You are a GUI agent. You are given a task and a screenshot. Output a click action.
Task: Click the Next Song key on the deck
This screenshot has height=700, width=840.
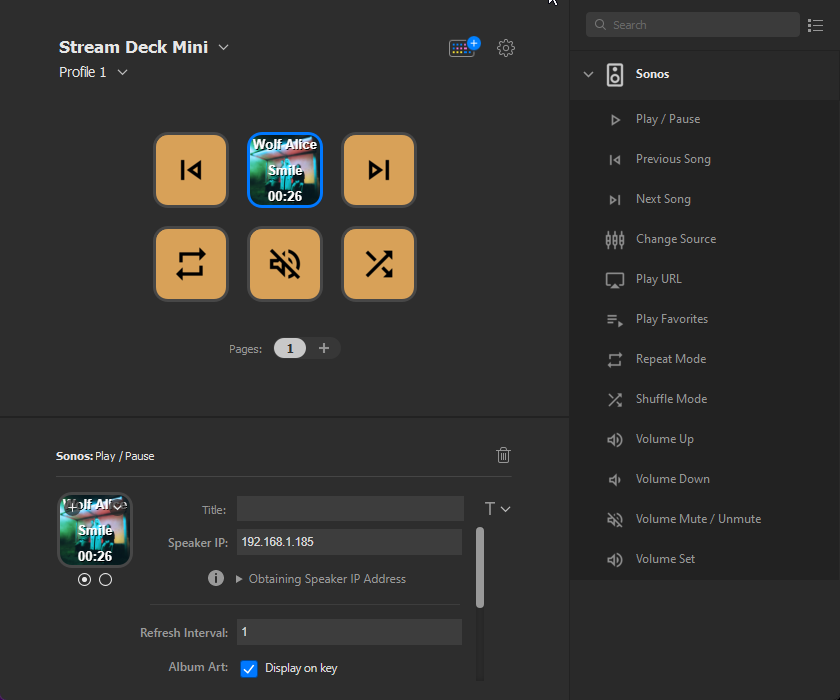[x=379, y=170]
